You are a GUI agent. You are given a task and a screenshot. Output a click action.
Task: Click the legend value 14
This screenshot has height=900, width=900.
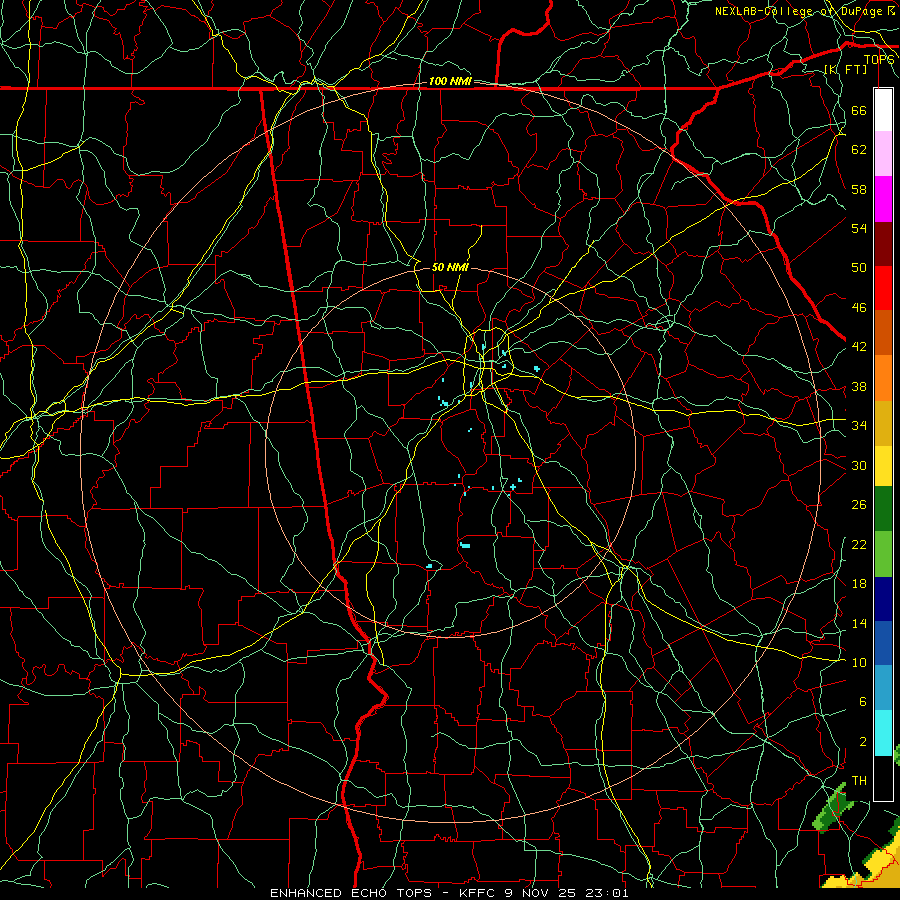point(859,623)
